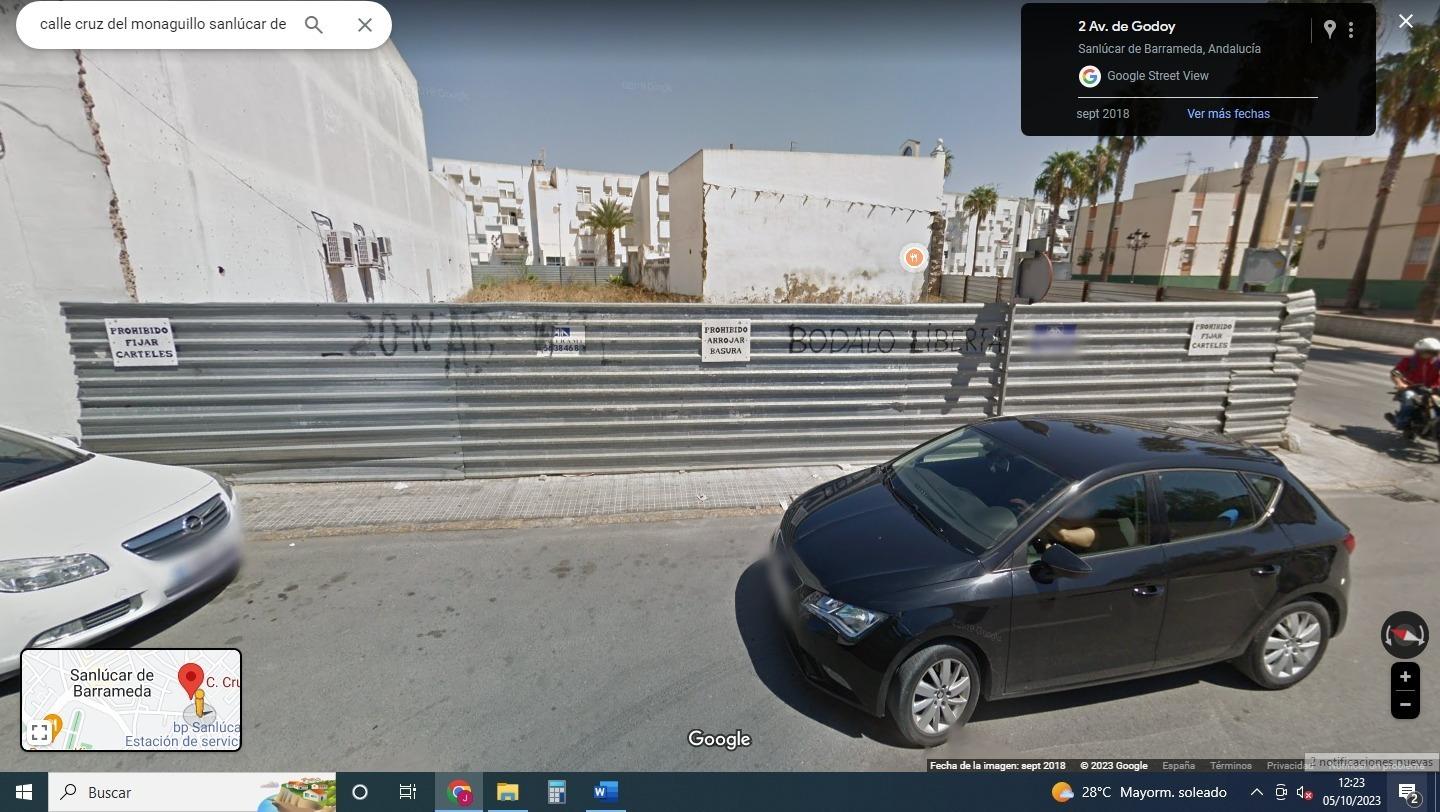
Task: Expand the minimap with fullscreen icon
Action: (39, 732)
